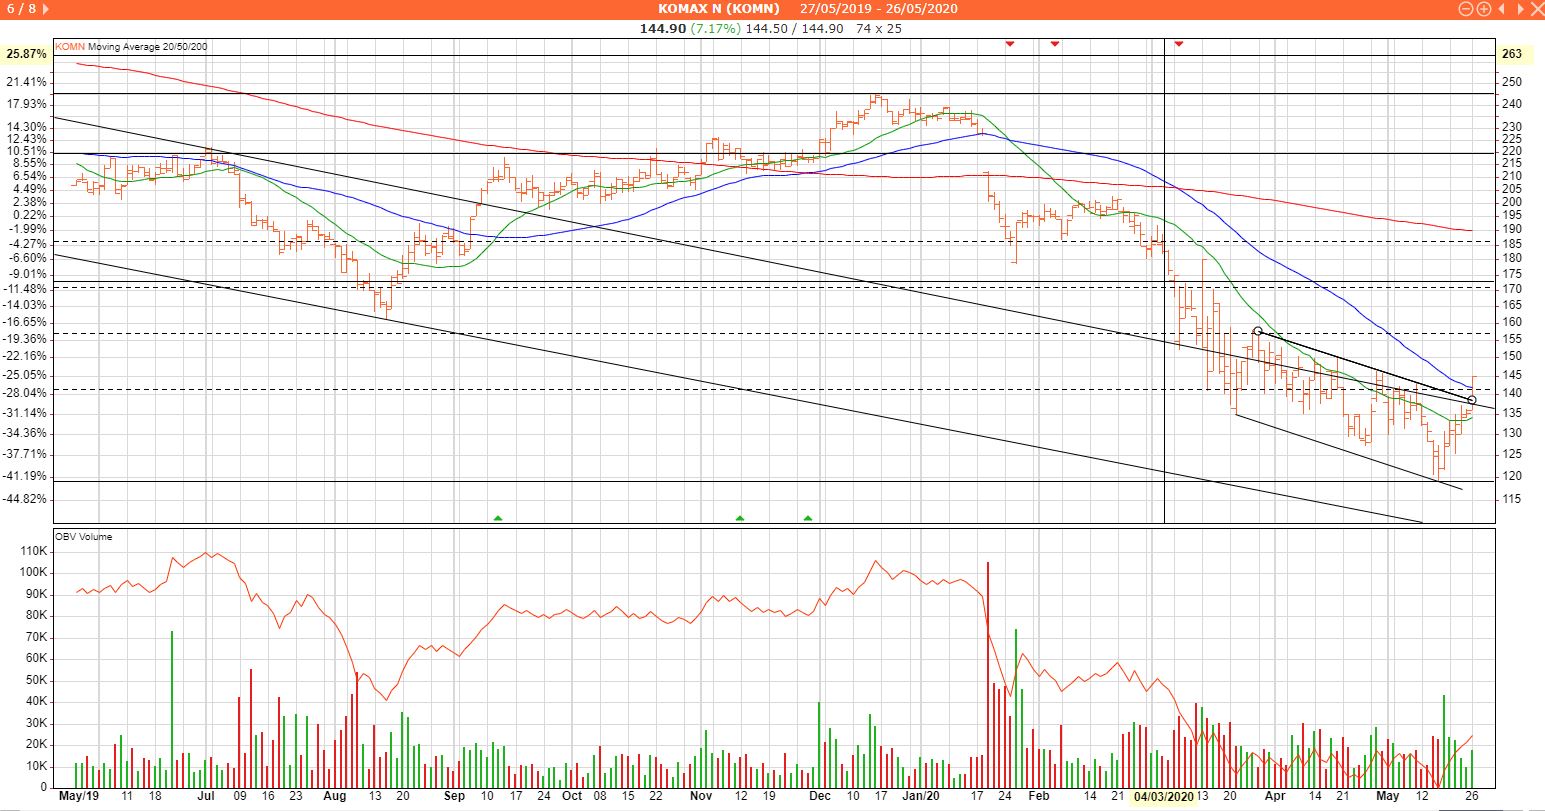Click the trendline endpoint circle near May 26
1545x811 pixels.
(1471, 400)
